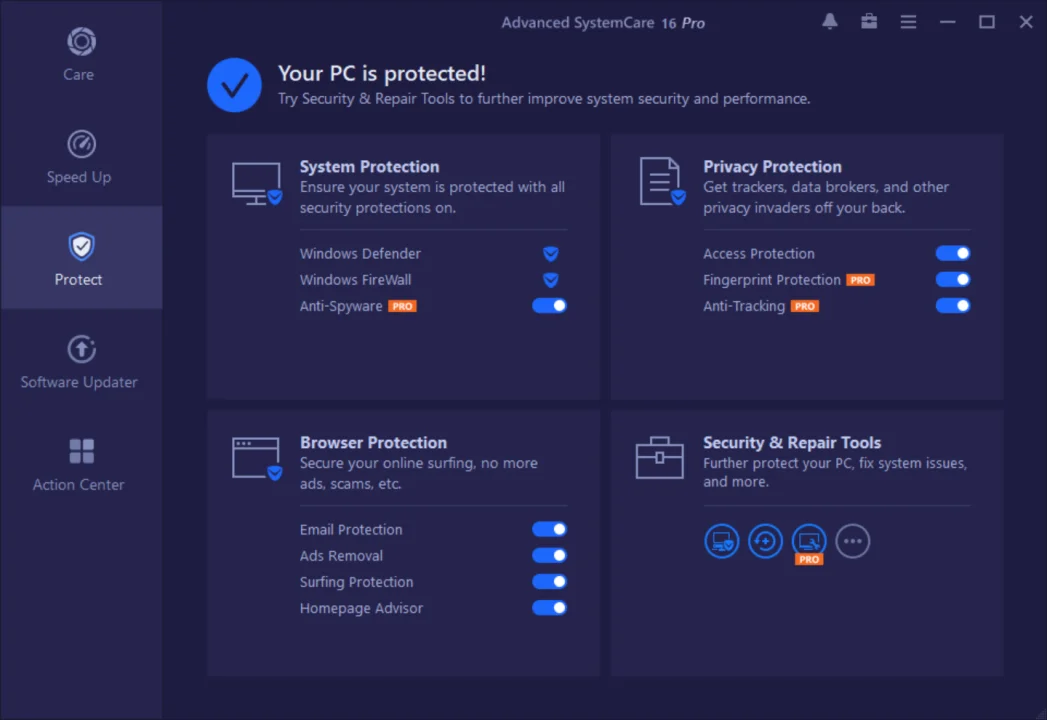Click the Care sidebar label

(78, 75)
